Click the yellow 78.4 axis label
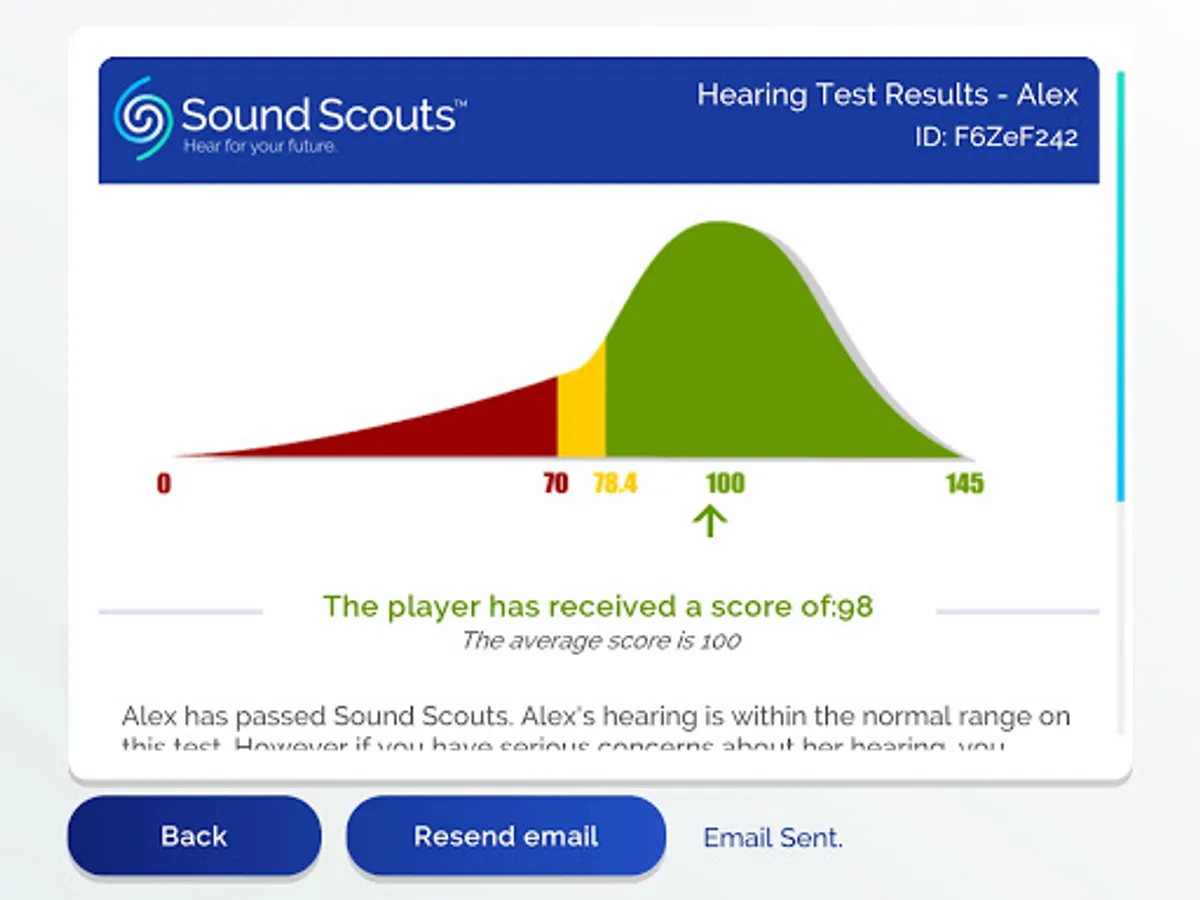 (x=614, y=484)
